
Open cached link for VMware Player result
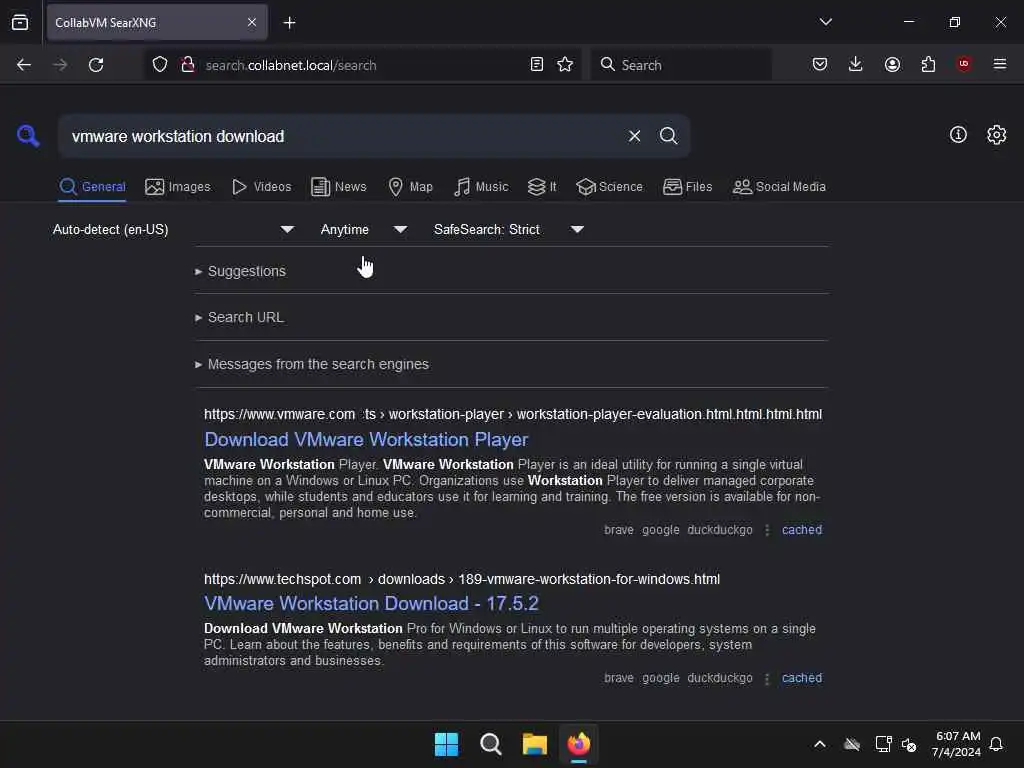click(x=802, y=530)
